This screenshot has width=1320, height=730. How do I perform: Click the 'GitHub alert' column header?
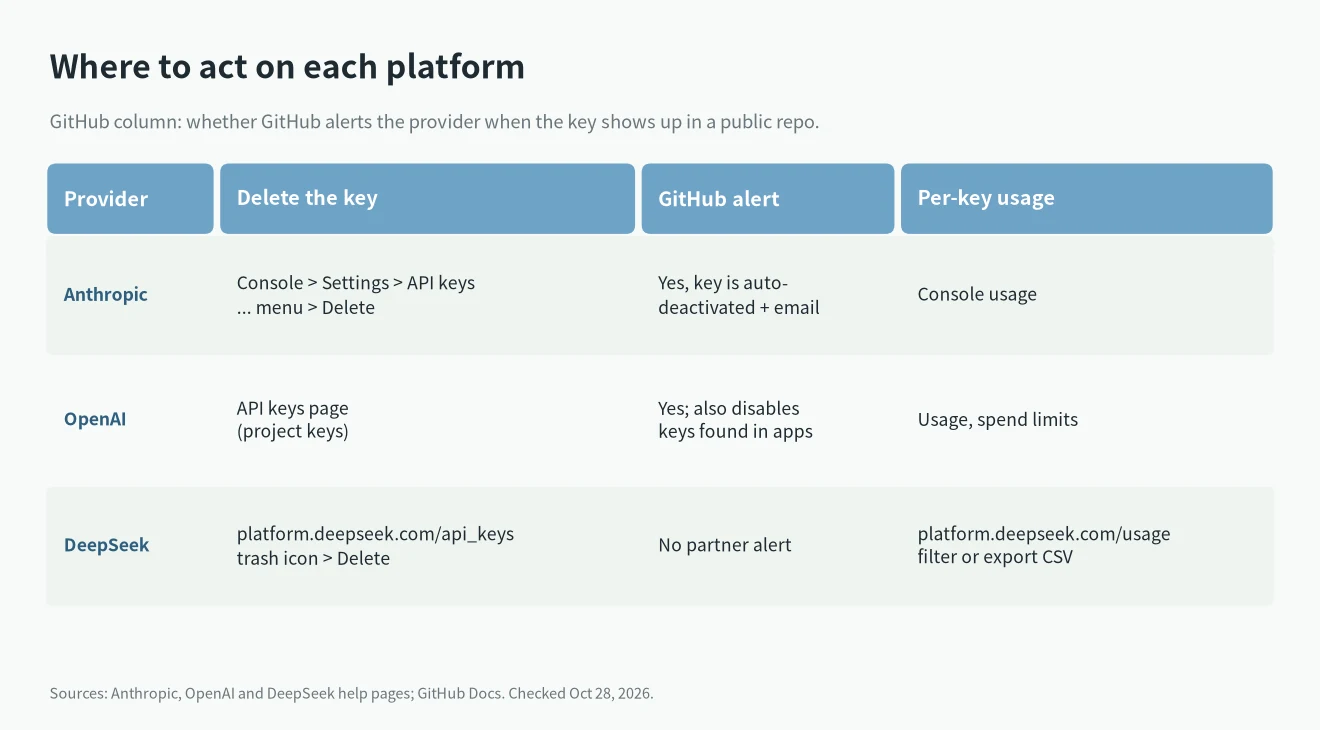768,198
